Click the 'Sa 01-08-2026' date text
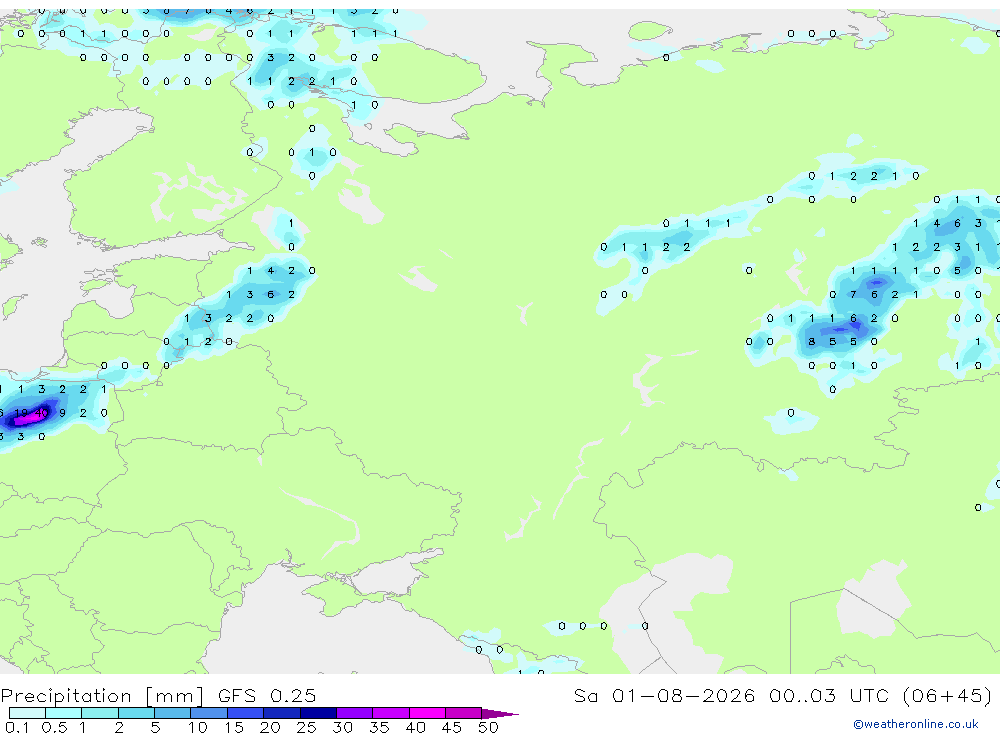This screenshot has height=733, width=1000. tap(664, 695)
